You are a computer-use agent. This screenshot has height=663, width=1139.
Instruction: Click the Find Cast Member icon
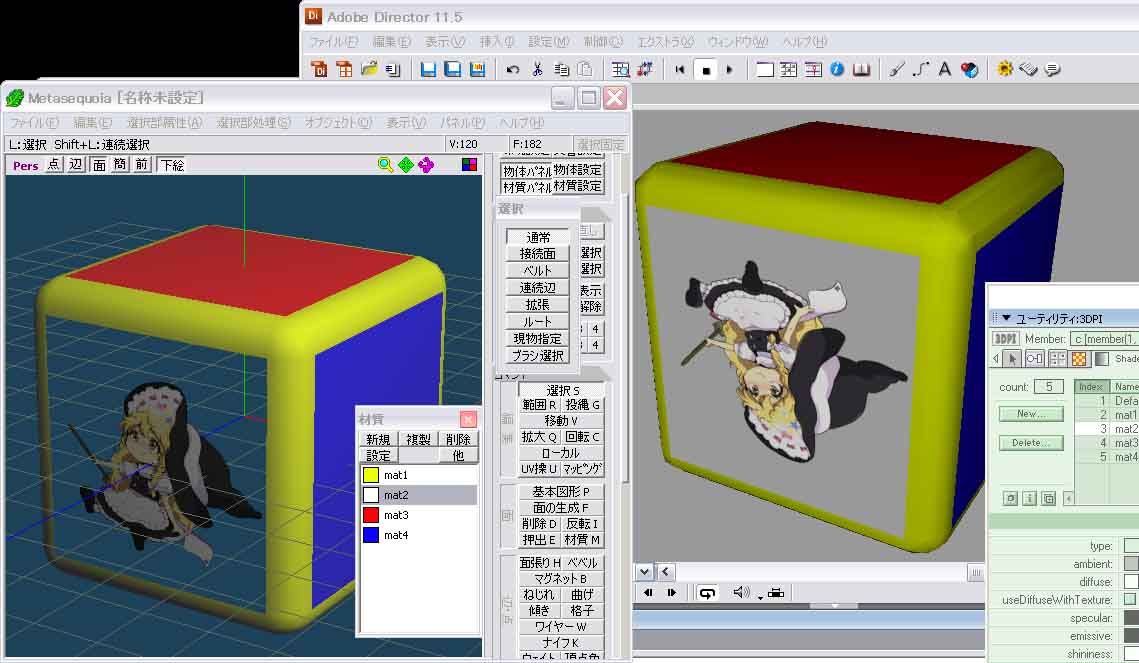[x=620, y=70]
